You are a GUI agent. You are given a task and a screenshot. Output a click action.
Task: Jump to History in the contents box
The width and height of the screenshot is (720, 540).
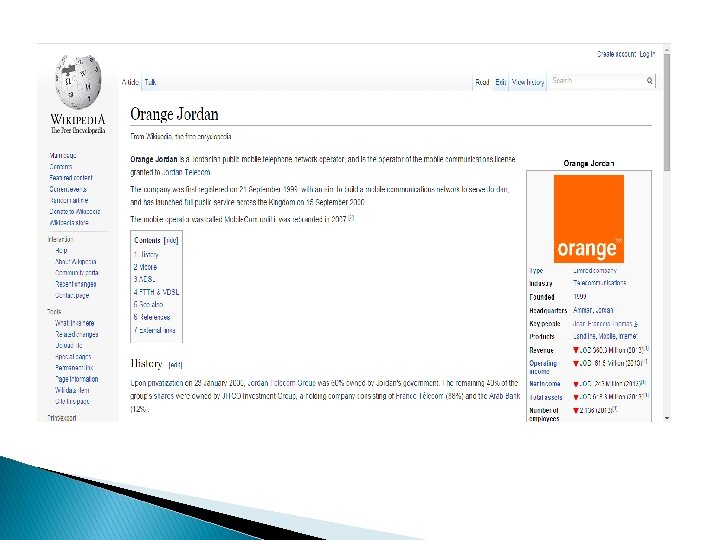[x=146, y=254]
